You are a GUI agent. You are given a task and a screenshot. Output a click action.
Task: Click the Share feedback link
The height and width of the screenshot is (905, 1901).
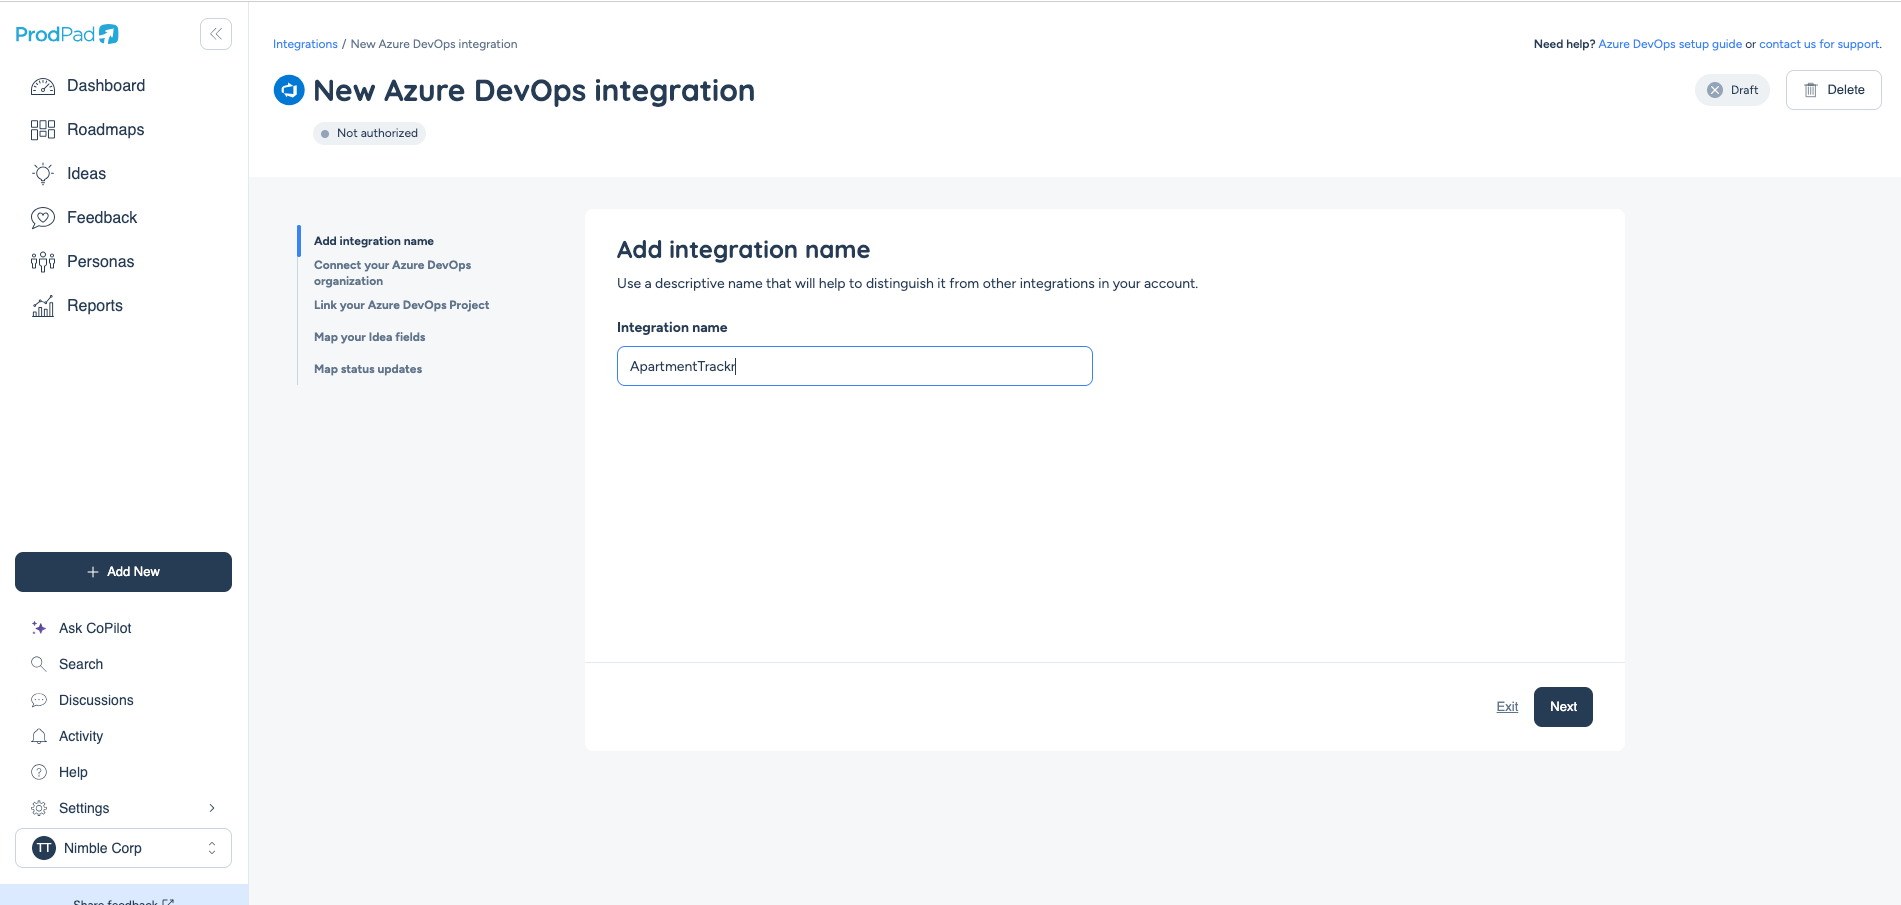coord(123,900)
